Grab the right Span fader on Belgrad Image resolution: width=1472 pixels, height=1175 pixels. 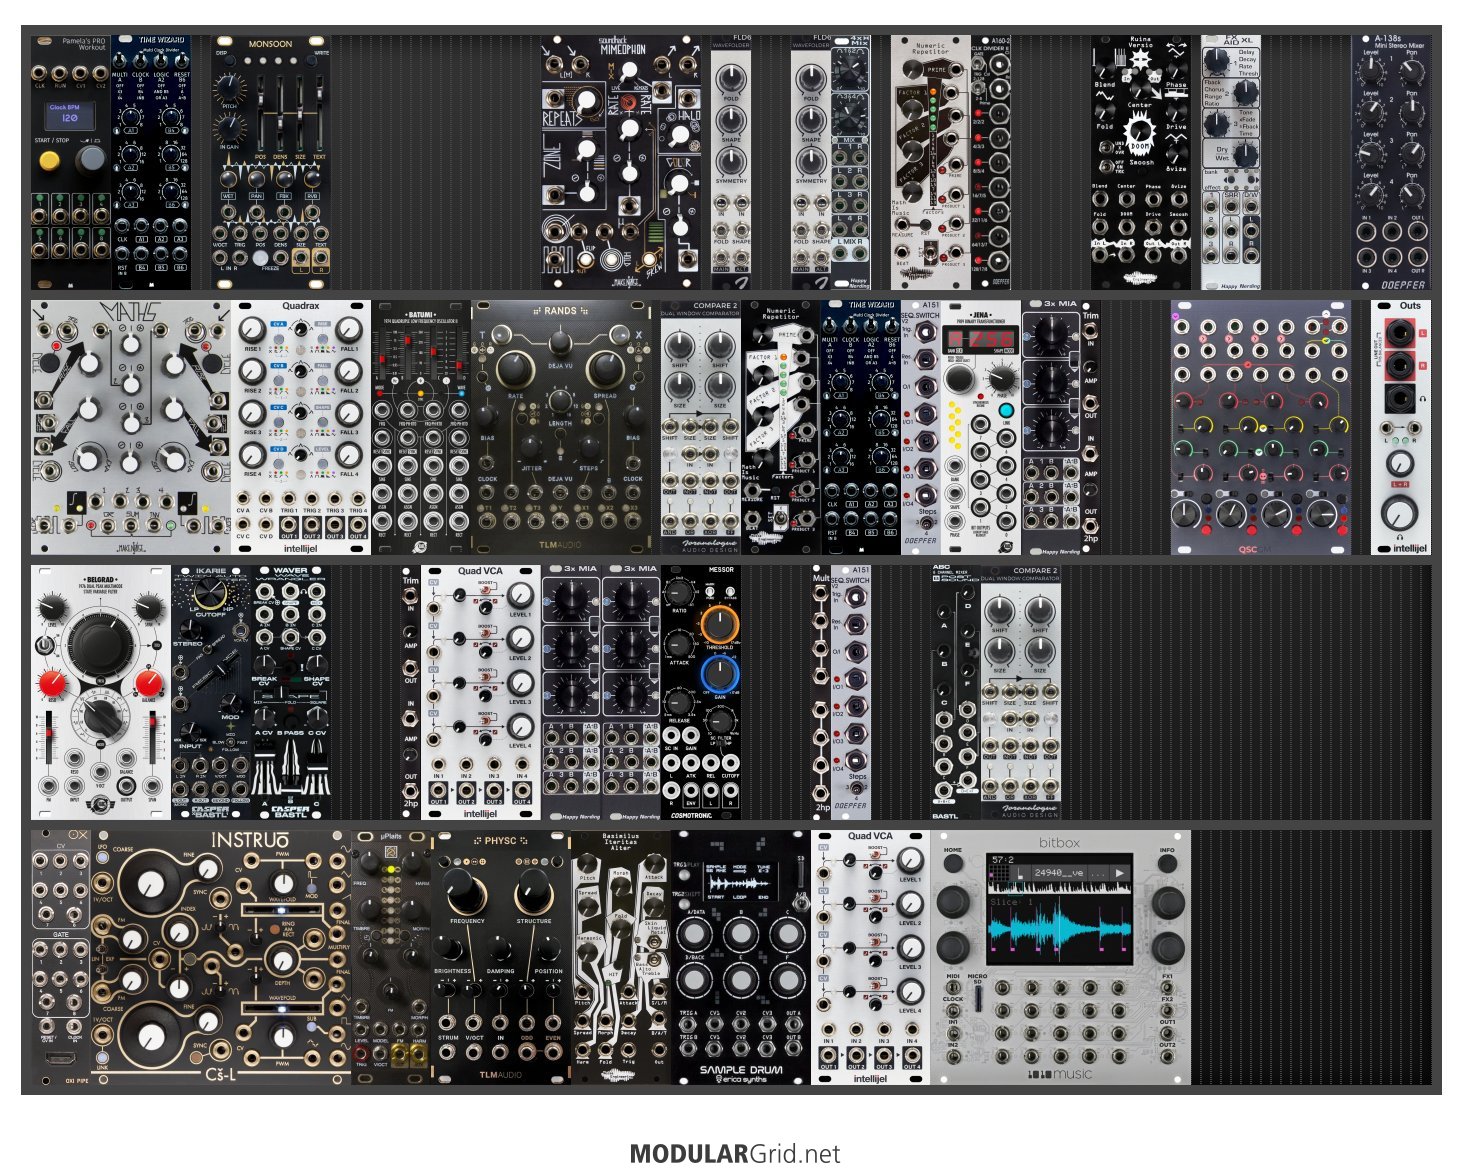tap(155, 740)
